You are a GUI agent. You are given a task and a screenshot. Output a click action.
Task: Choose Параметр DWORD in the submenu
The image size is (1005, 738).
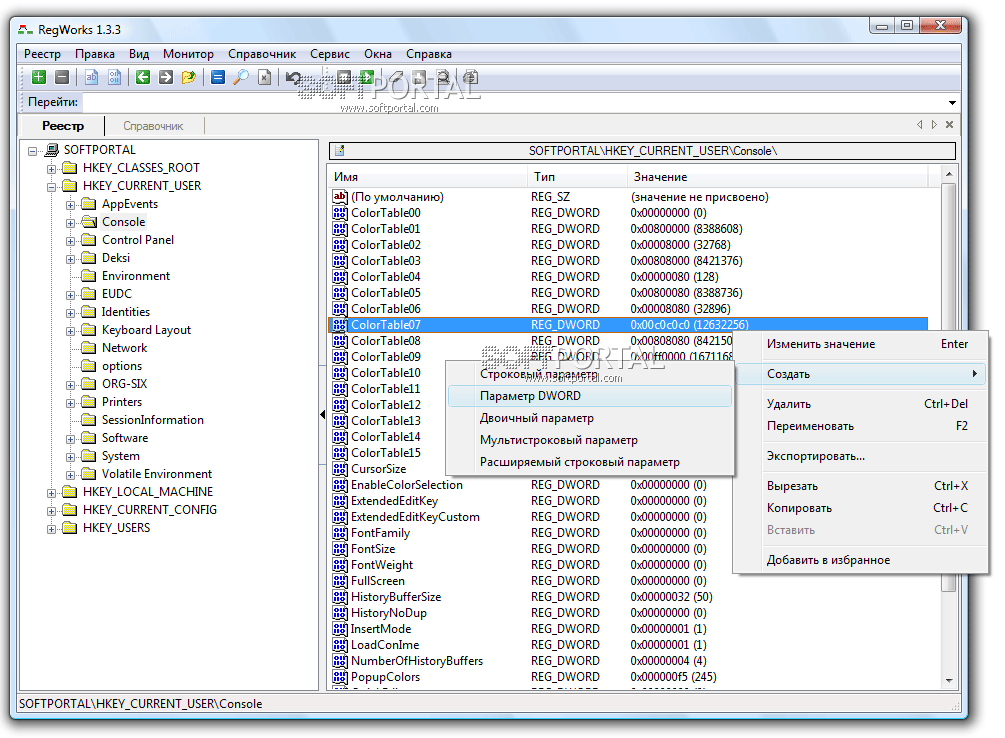tap(530, 396)
